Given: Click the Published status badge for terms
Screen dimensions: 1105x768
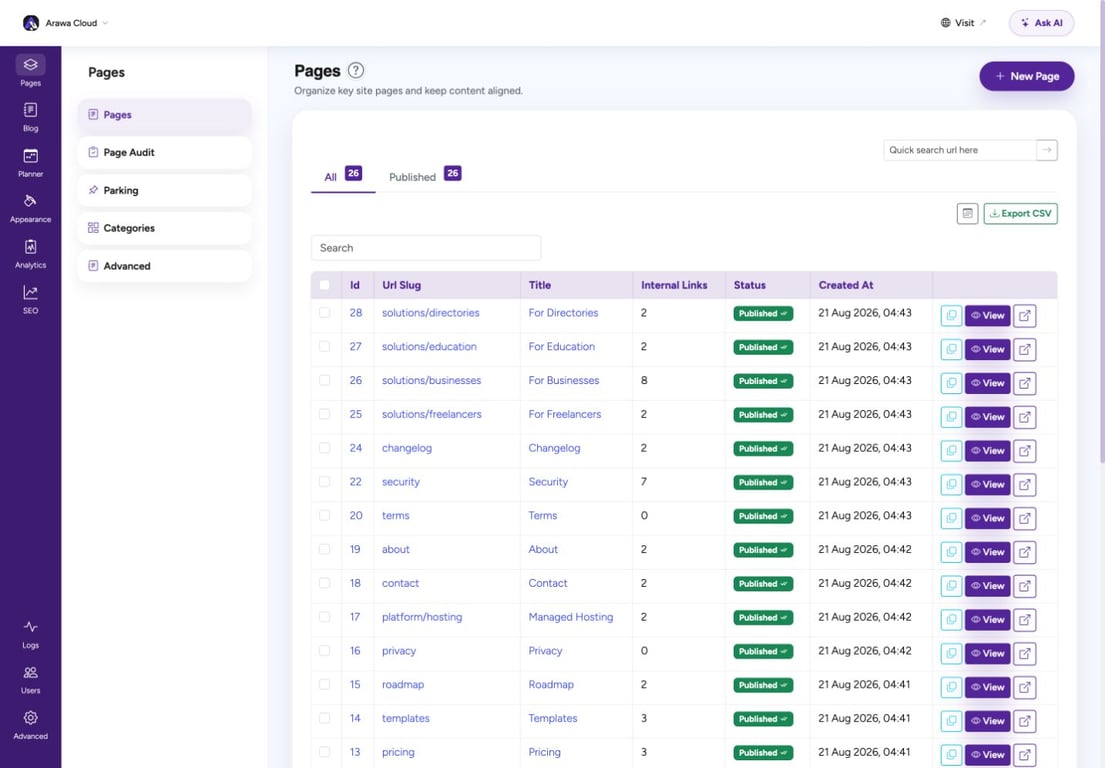Looking at the screenshot, I should click(763, 516).
